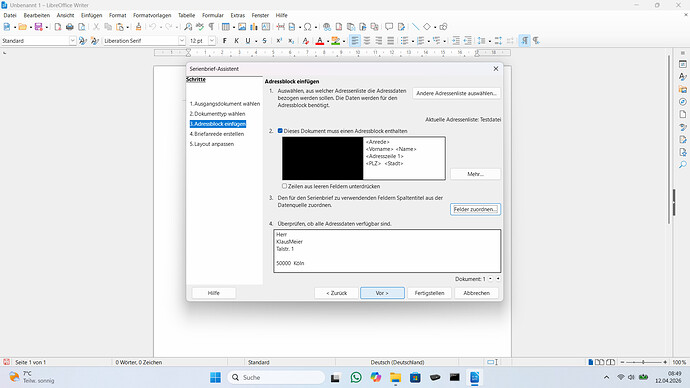Image resolution: width=690 pixels, height=388 pixels.
Task: Click the Export as PDF icon
Action: click(58, 27)
